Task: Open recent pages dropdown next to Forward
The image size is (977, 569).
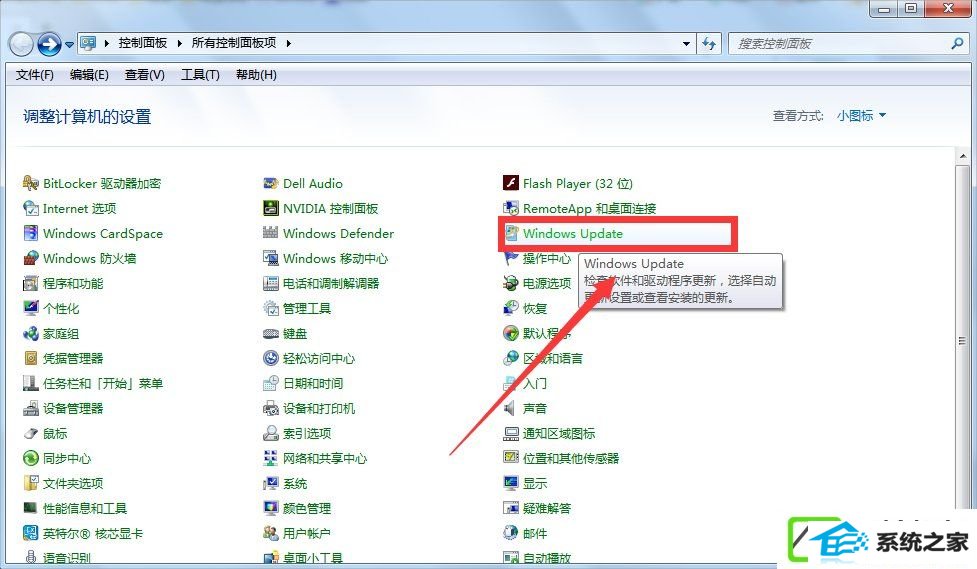Action: (x=69, y=44)
